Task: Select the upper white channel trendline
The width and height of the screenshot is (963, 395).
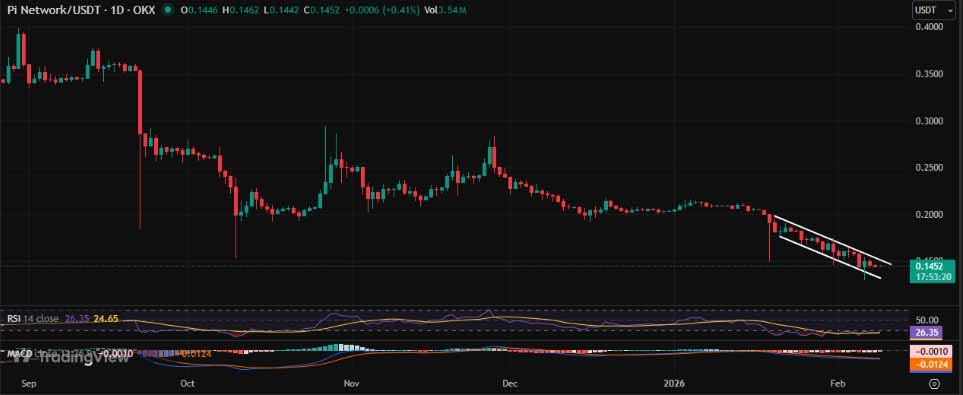Action: [832, 241]
